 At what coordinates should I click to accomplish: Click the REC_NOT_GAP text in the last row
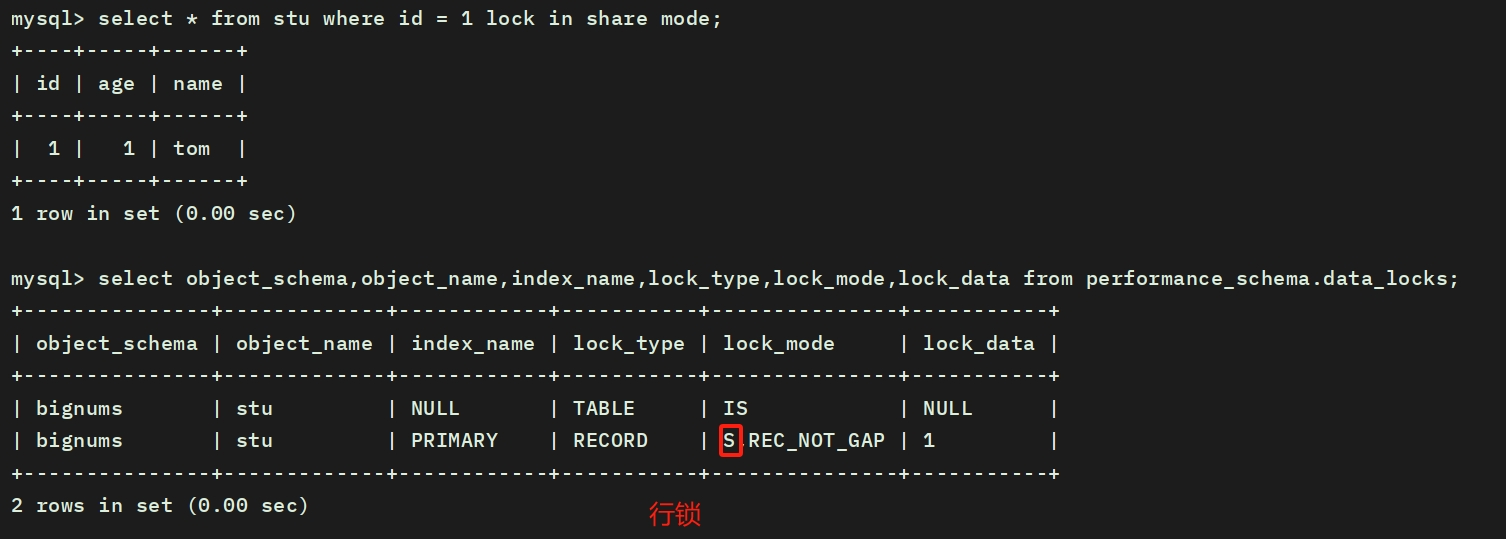(816, 441)
